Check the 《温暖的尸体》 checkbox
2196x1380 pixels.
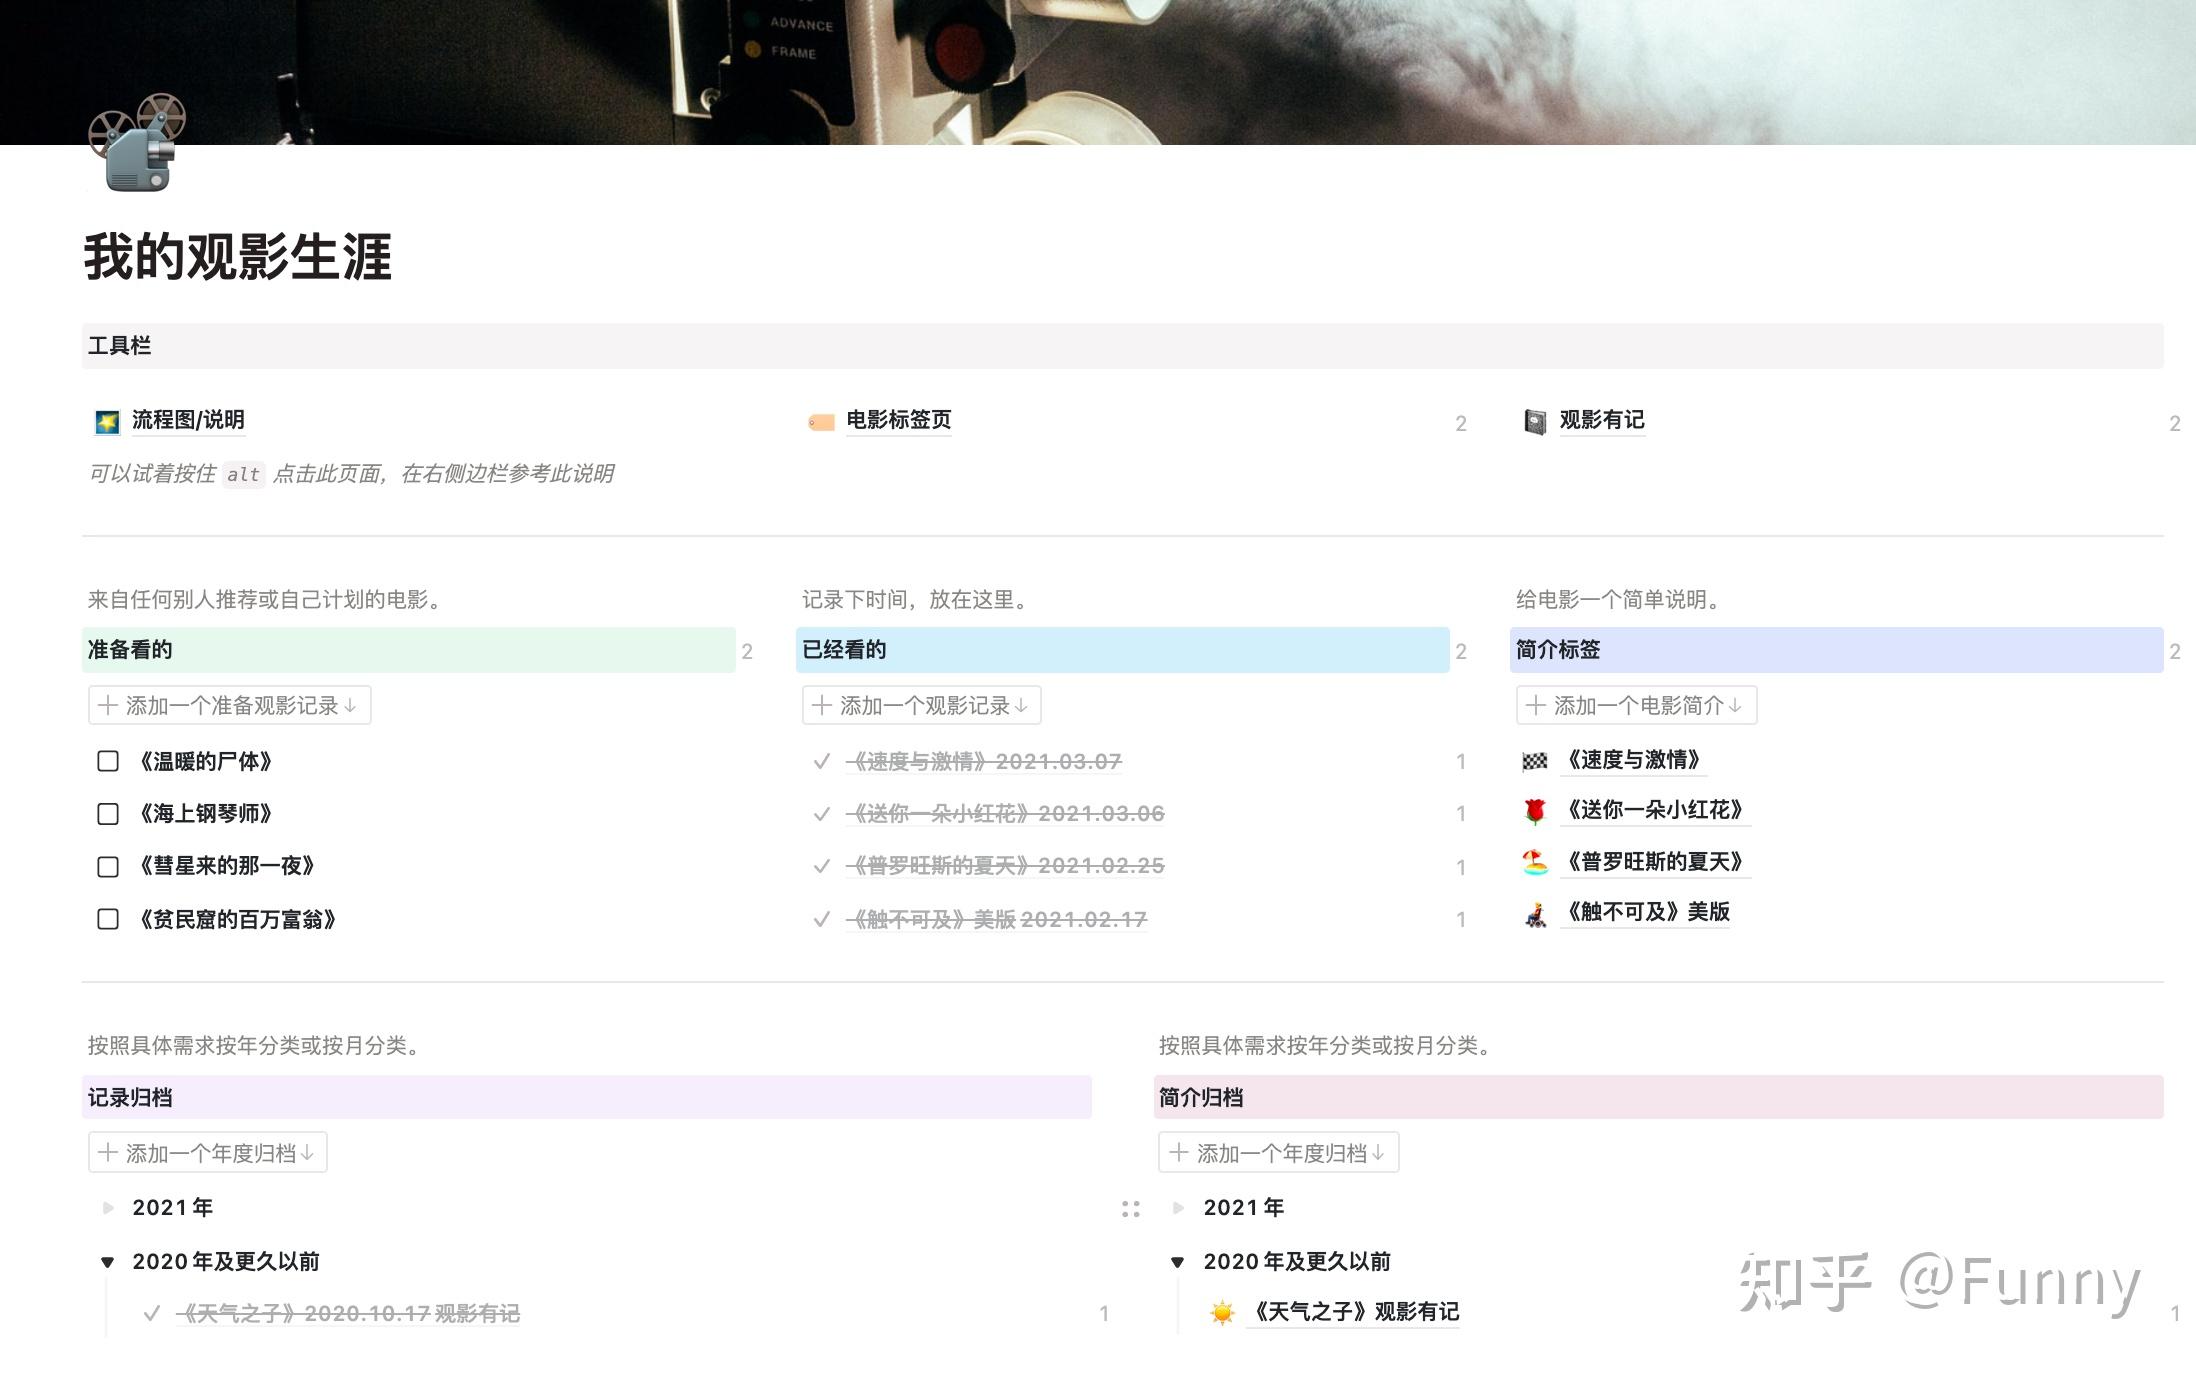(107, 761)
